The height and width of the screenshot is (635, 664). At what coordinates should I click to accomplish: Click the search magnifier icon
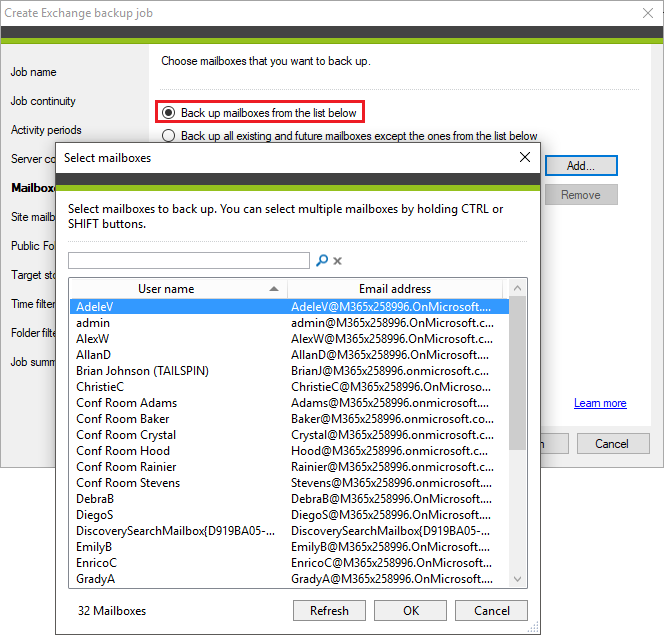(322, 260)
